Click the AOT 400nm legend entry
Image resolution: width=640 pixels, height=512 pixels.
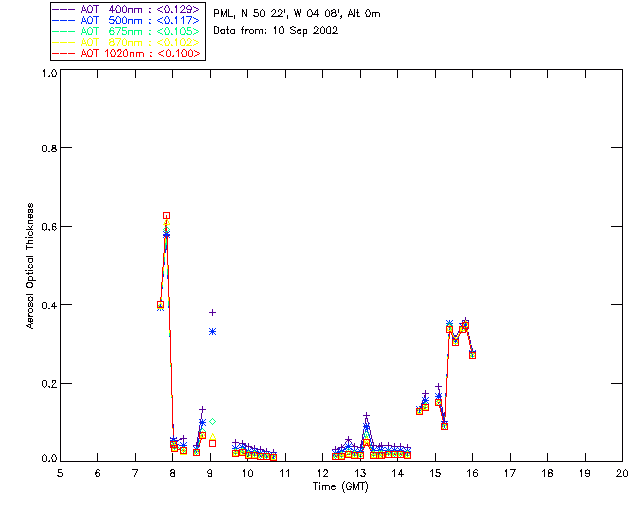[127, 9]
